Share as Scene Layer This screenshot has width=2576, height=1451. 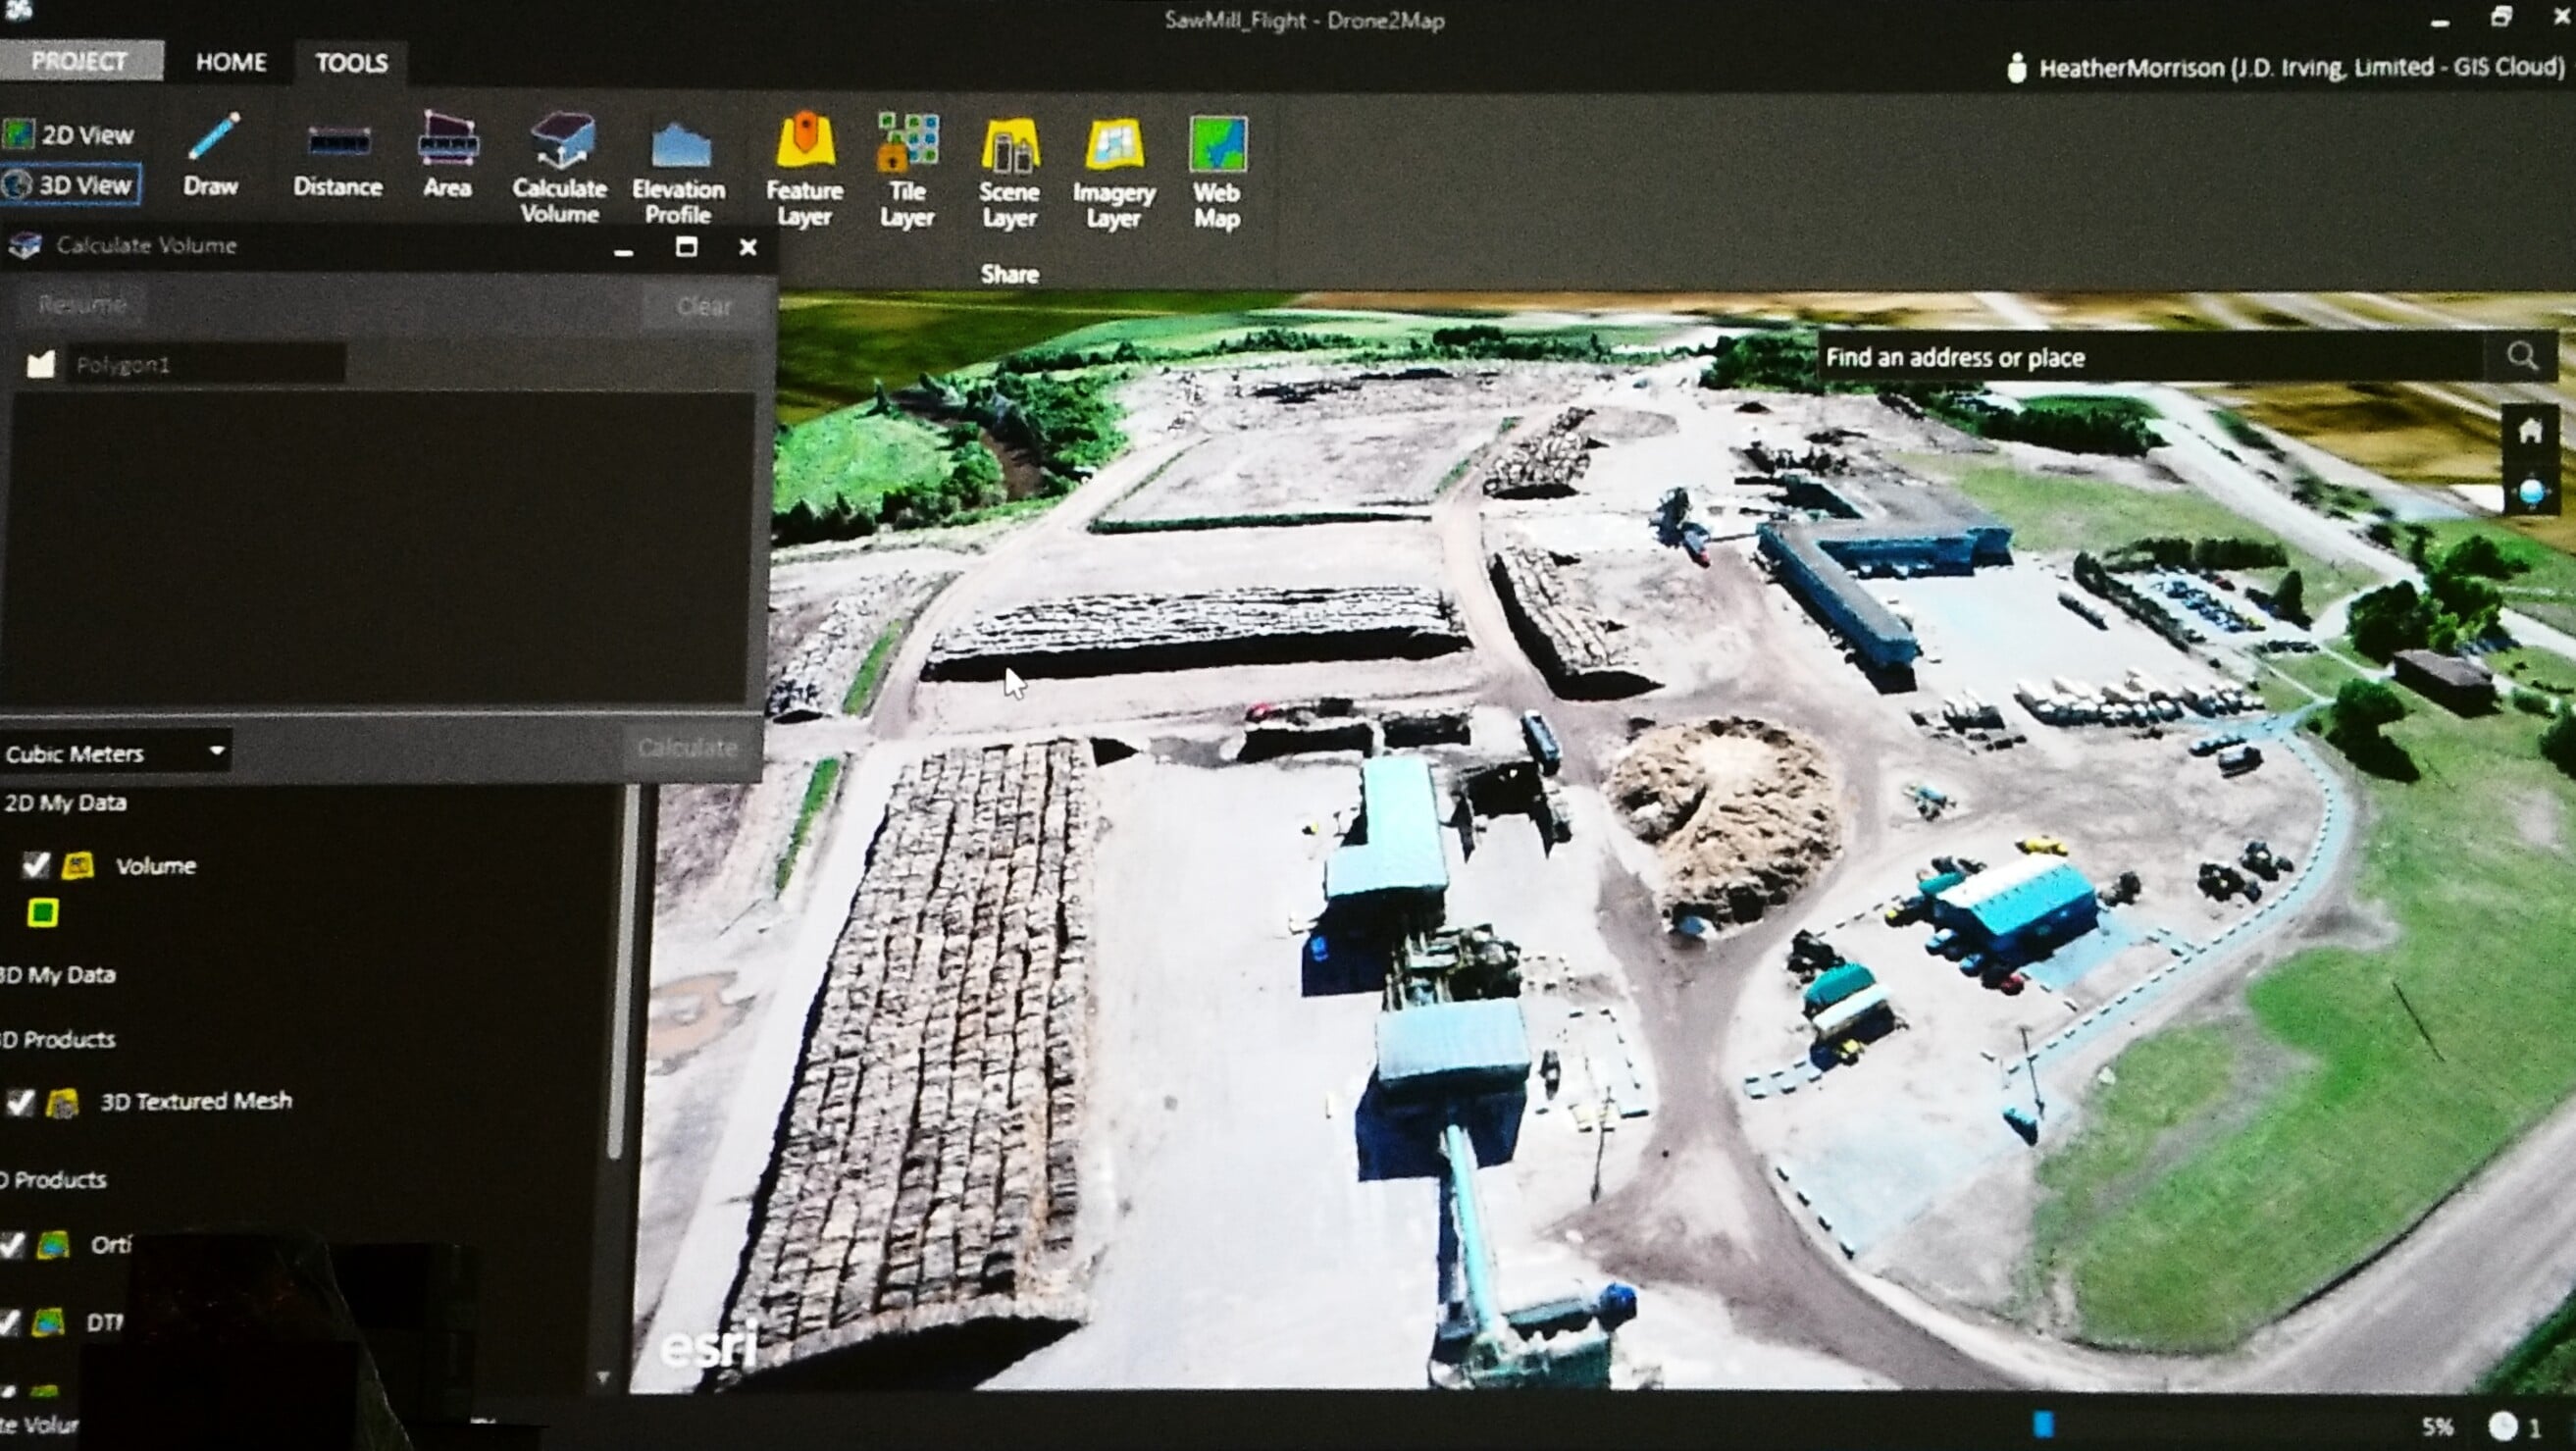click(1009, 172)
